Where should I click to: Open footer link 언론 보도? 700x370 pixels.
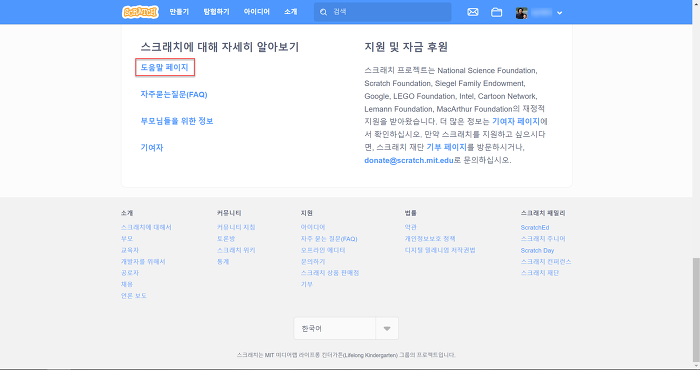point(133,296)
